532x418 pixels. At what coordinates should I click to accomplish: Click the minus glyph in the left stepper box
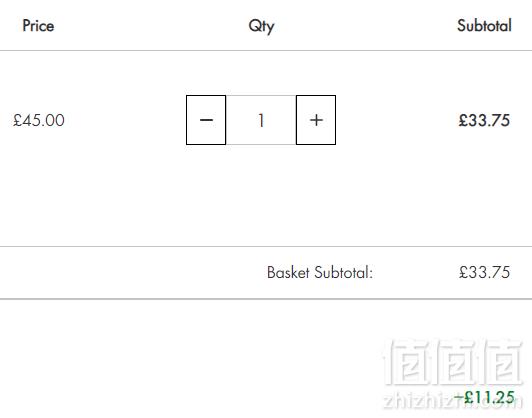click(x=206, y=120)
